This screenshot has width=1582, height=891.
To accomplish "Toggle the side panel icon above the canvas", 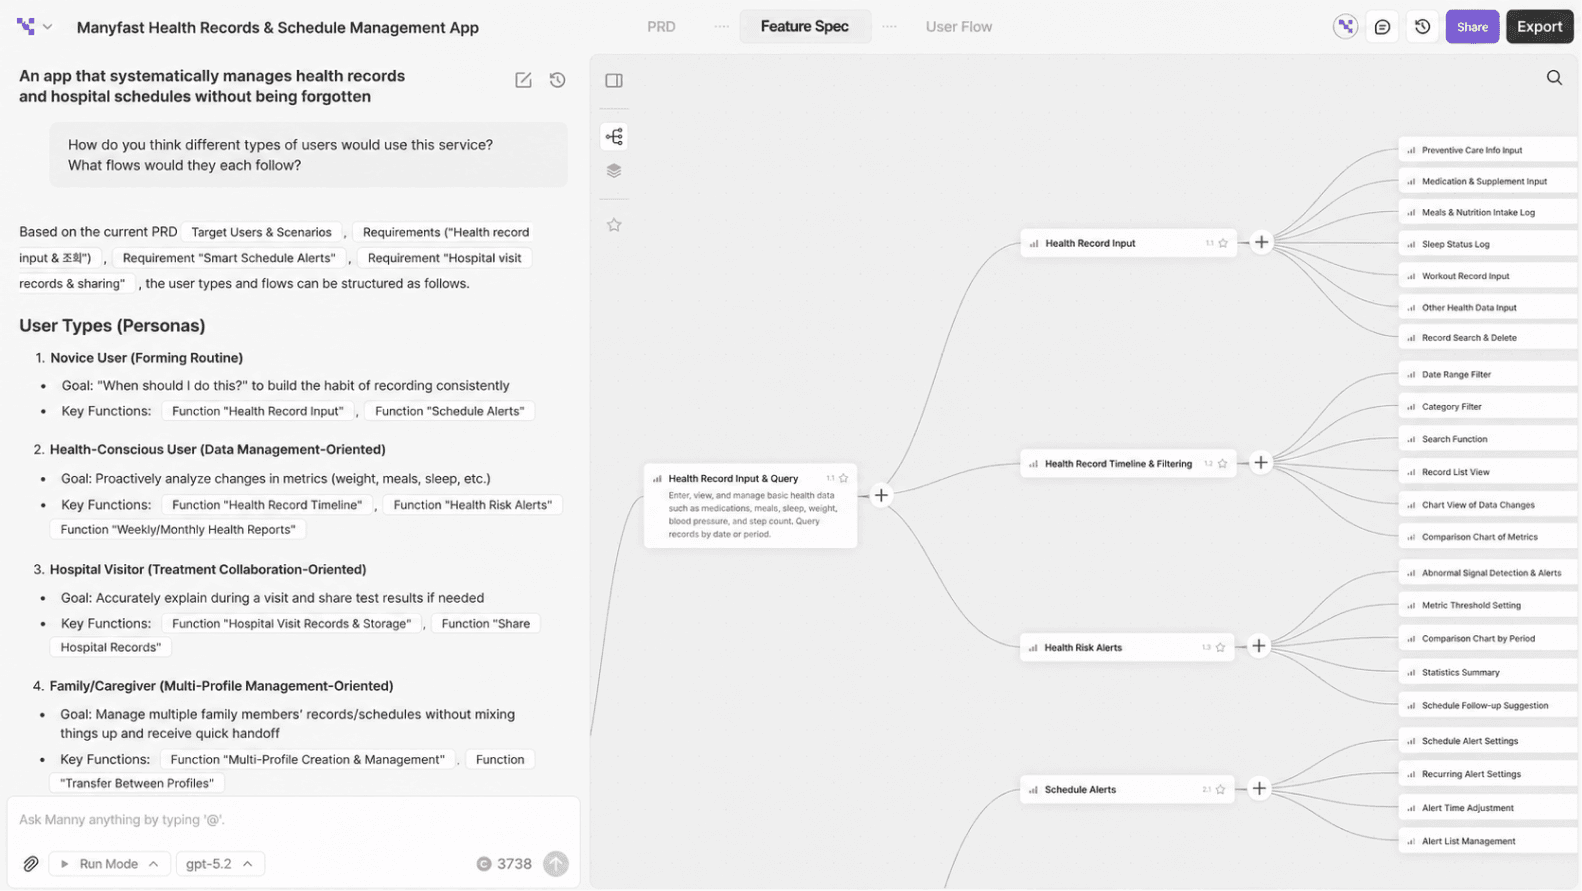I will (614, 80).
